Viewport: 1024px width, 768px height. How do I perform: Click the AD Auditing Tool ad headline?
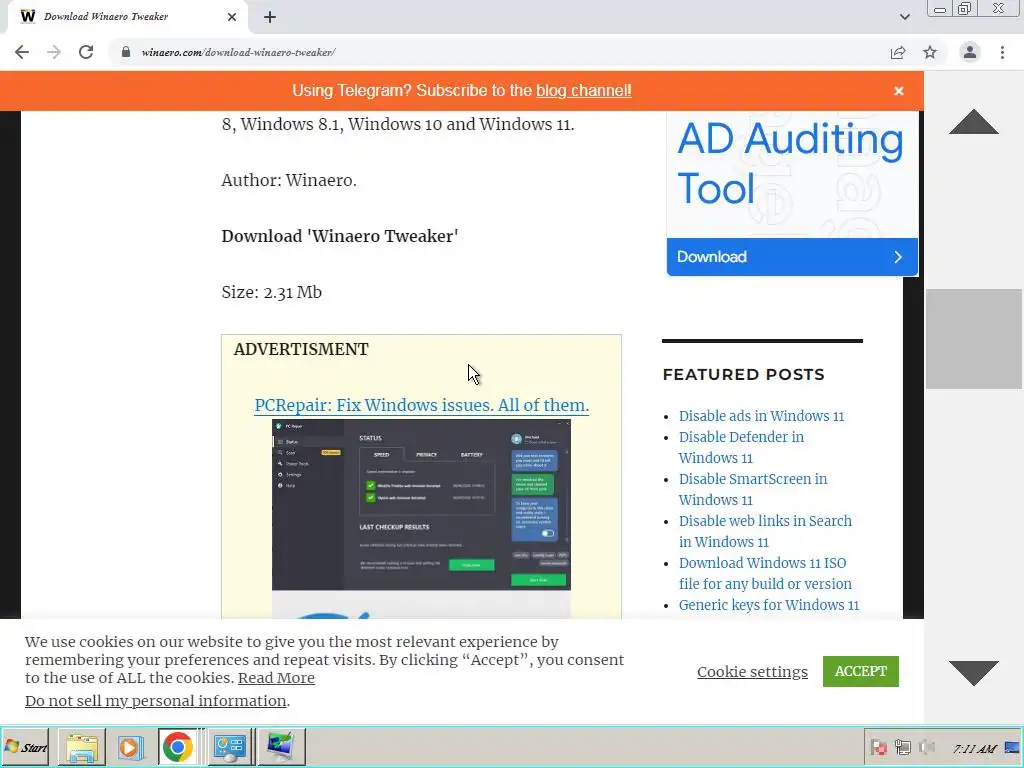790,163
